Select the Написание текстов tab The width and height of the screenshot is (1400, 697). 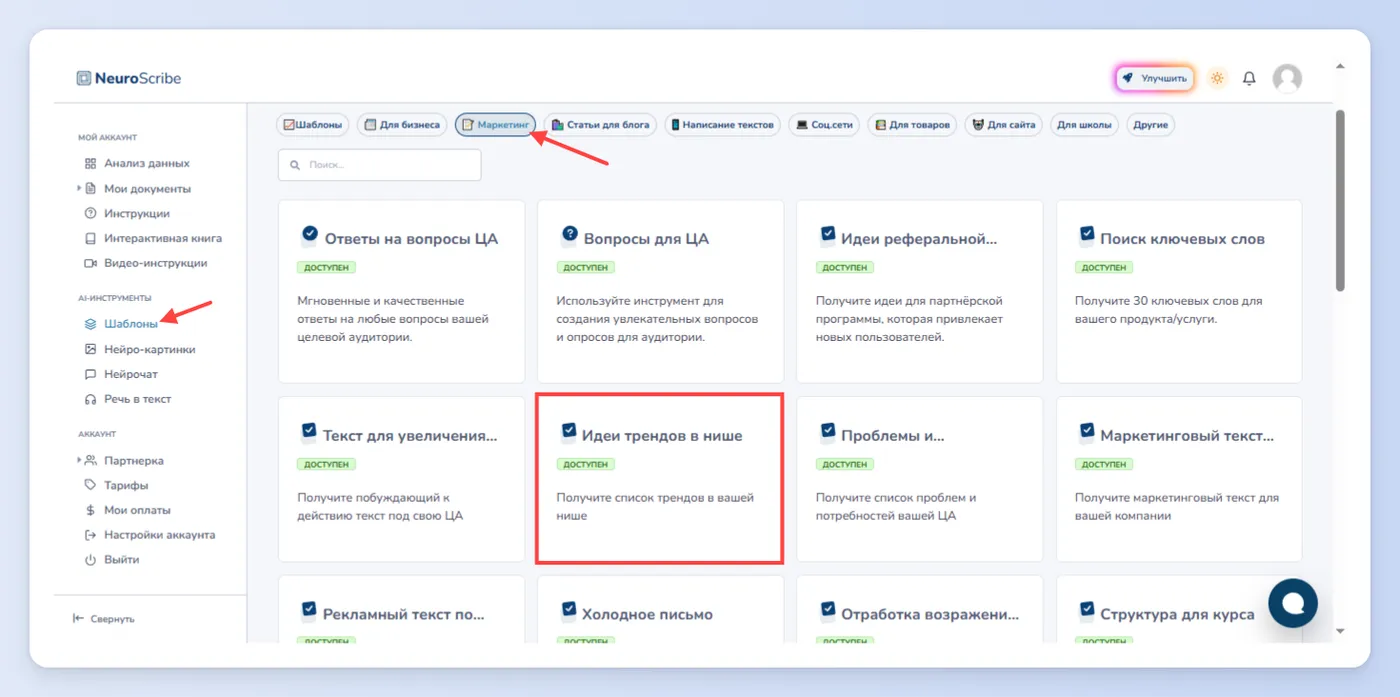[722, 125]
